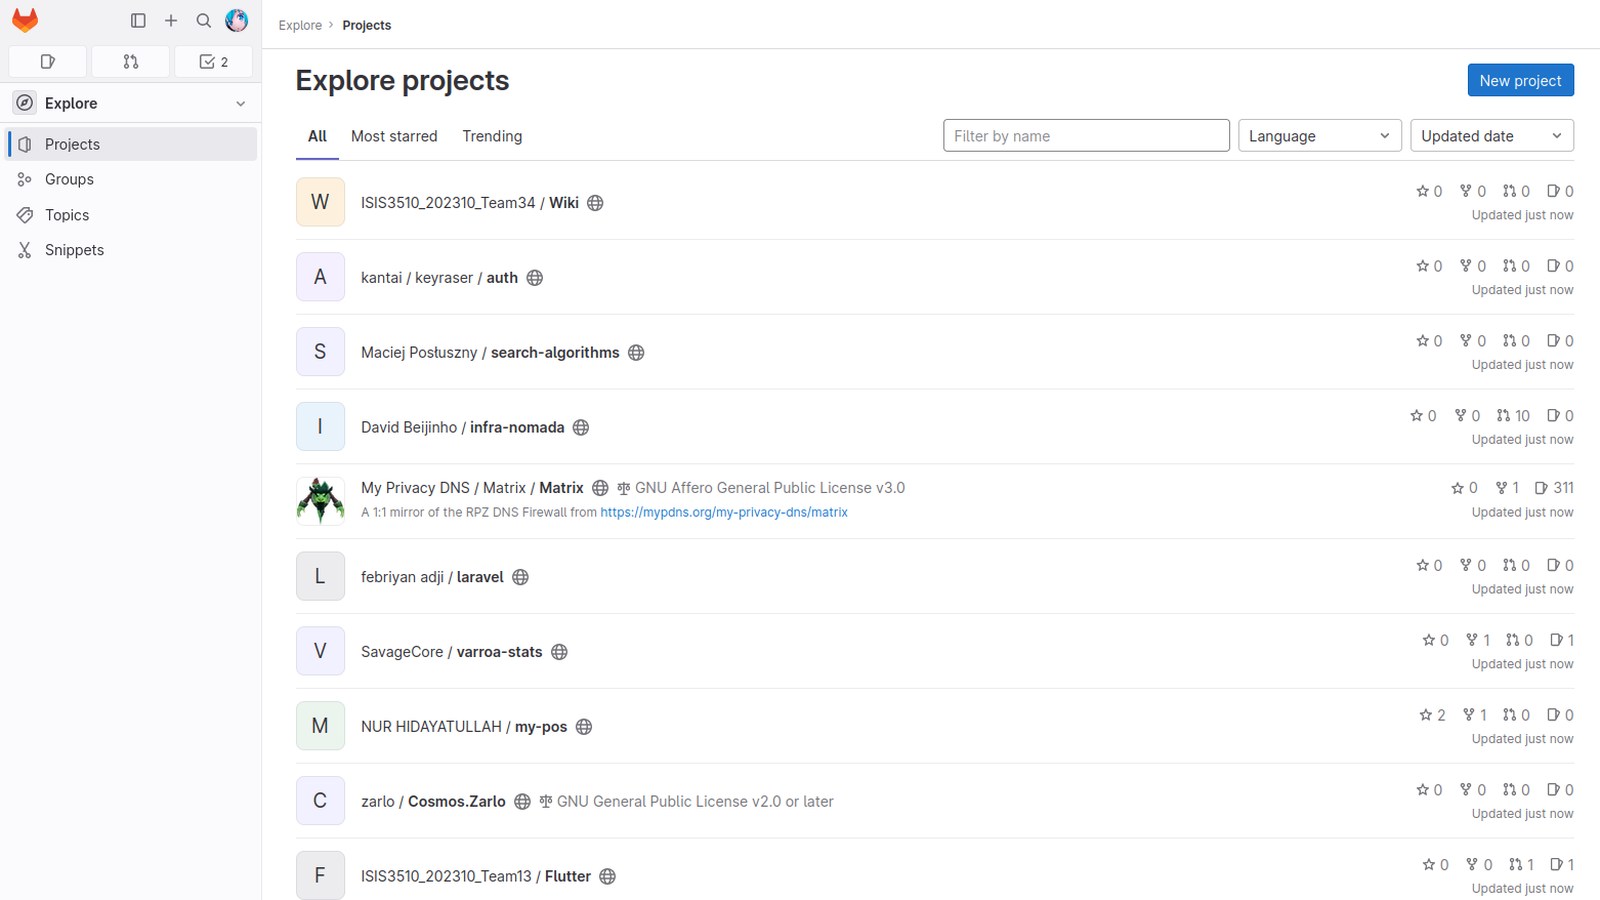The width and height of the screenshot is (1600, 900).
Task: Open the ISIS3510_202310_Team34 / Wiki project
Action: pyautogui.click(x=469, y=203)
